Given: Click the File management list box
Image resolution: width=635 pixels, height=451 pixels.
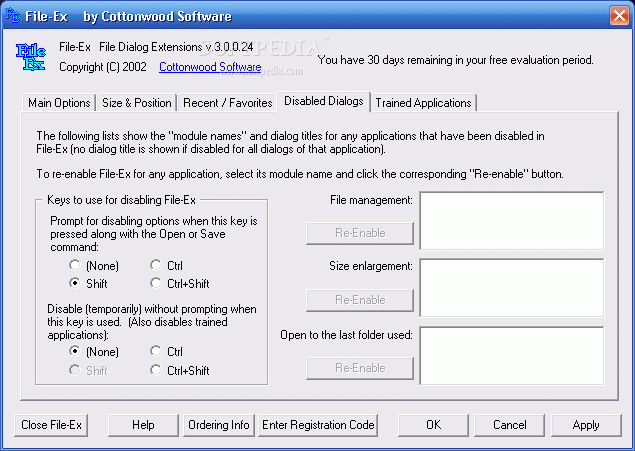Looking at the screenshot, I should click(x=512, y=221).
